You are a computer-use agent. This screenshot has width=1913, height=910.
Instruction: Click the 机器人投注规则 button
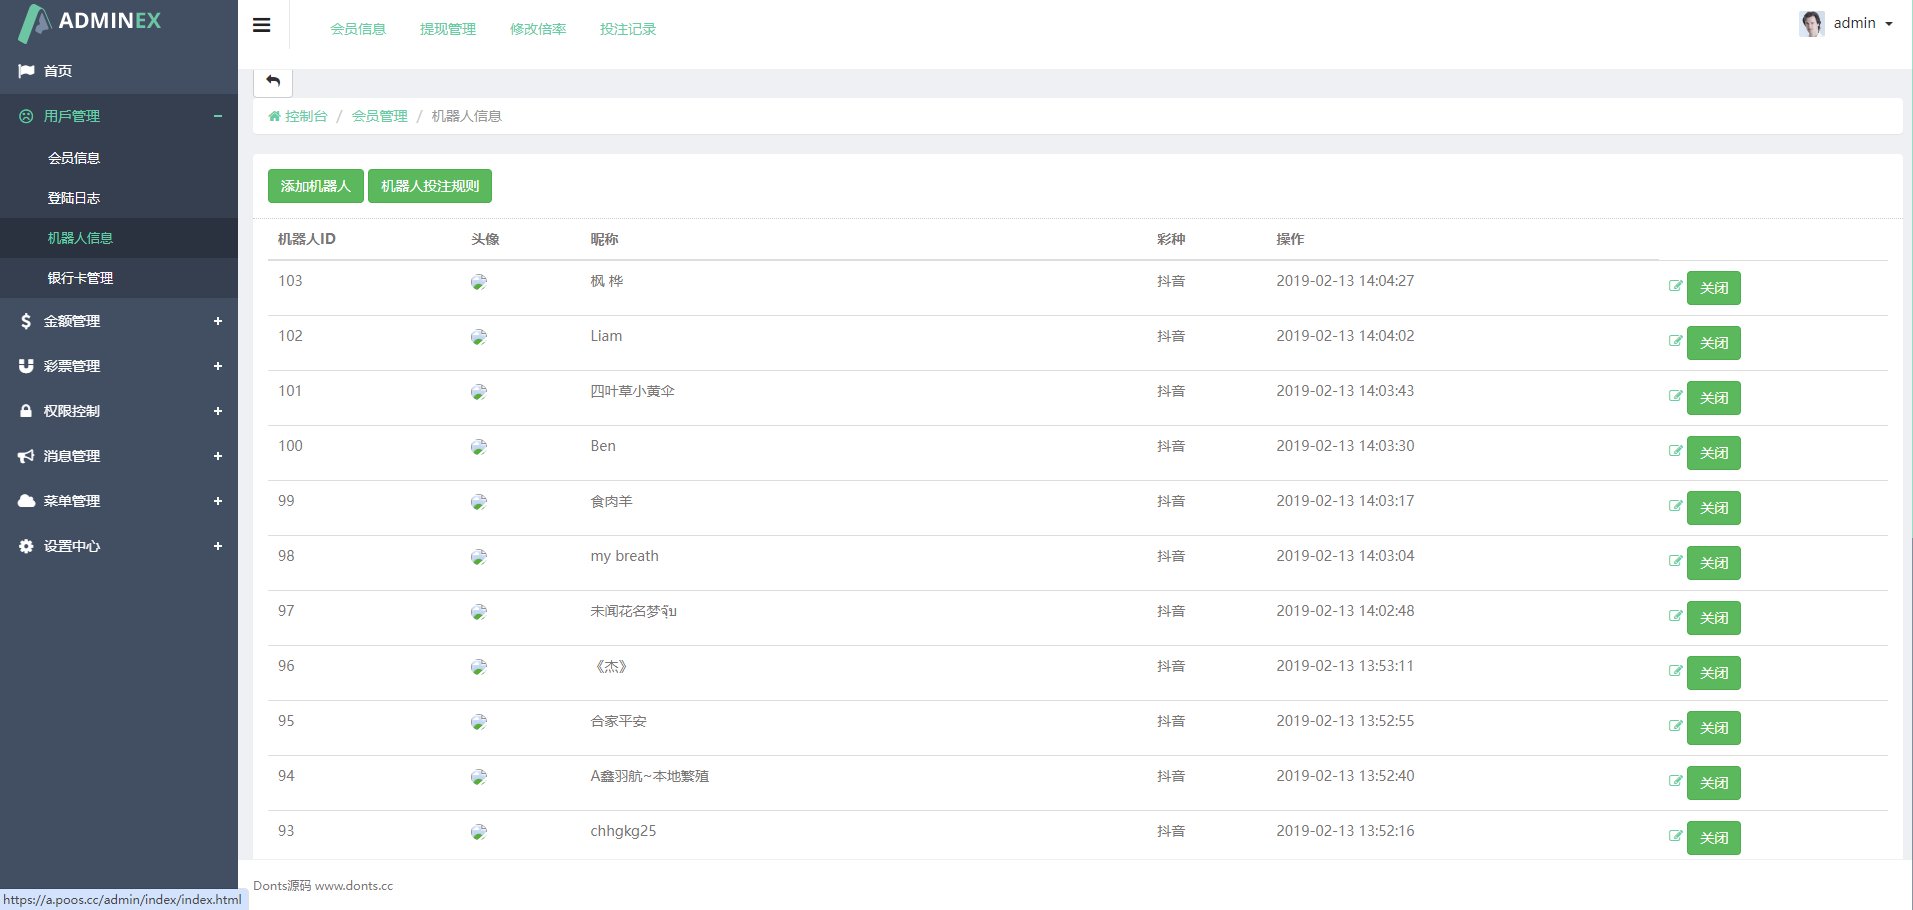430,186
